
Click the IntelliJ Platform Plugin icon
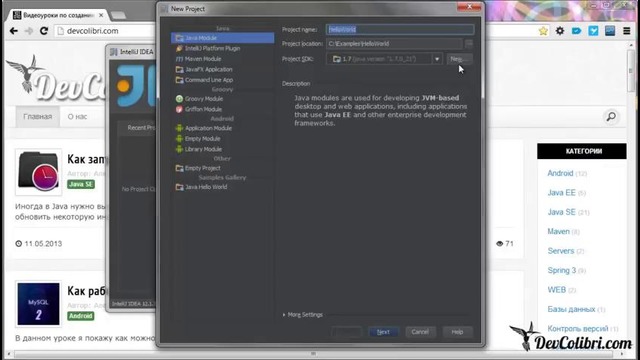[x=179, y=49]
